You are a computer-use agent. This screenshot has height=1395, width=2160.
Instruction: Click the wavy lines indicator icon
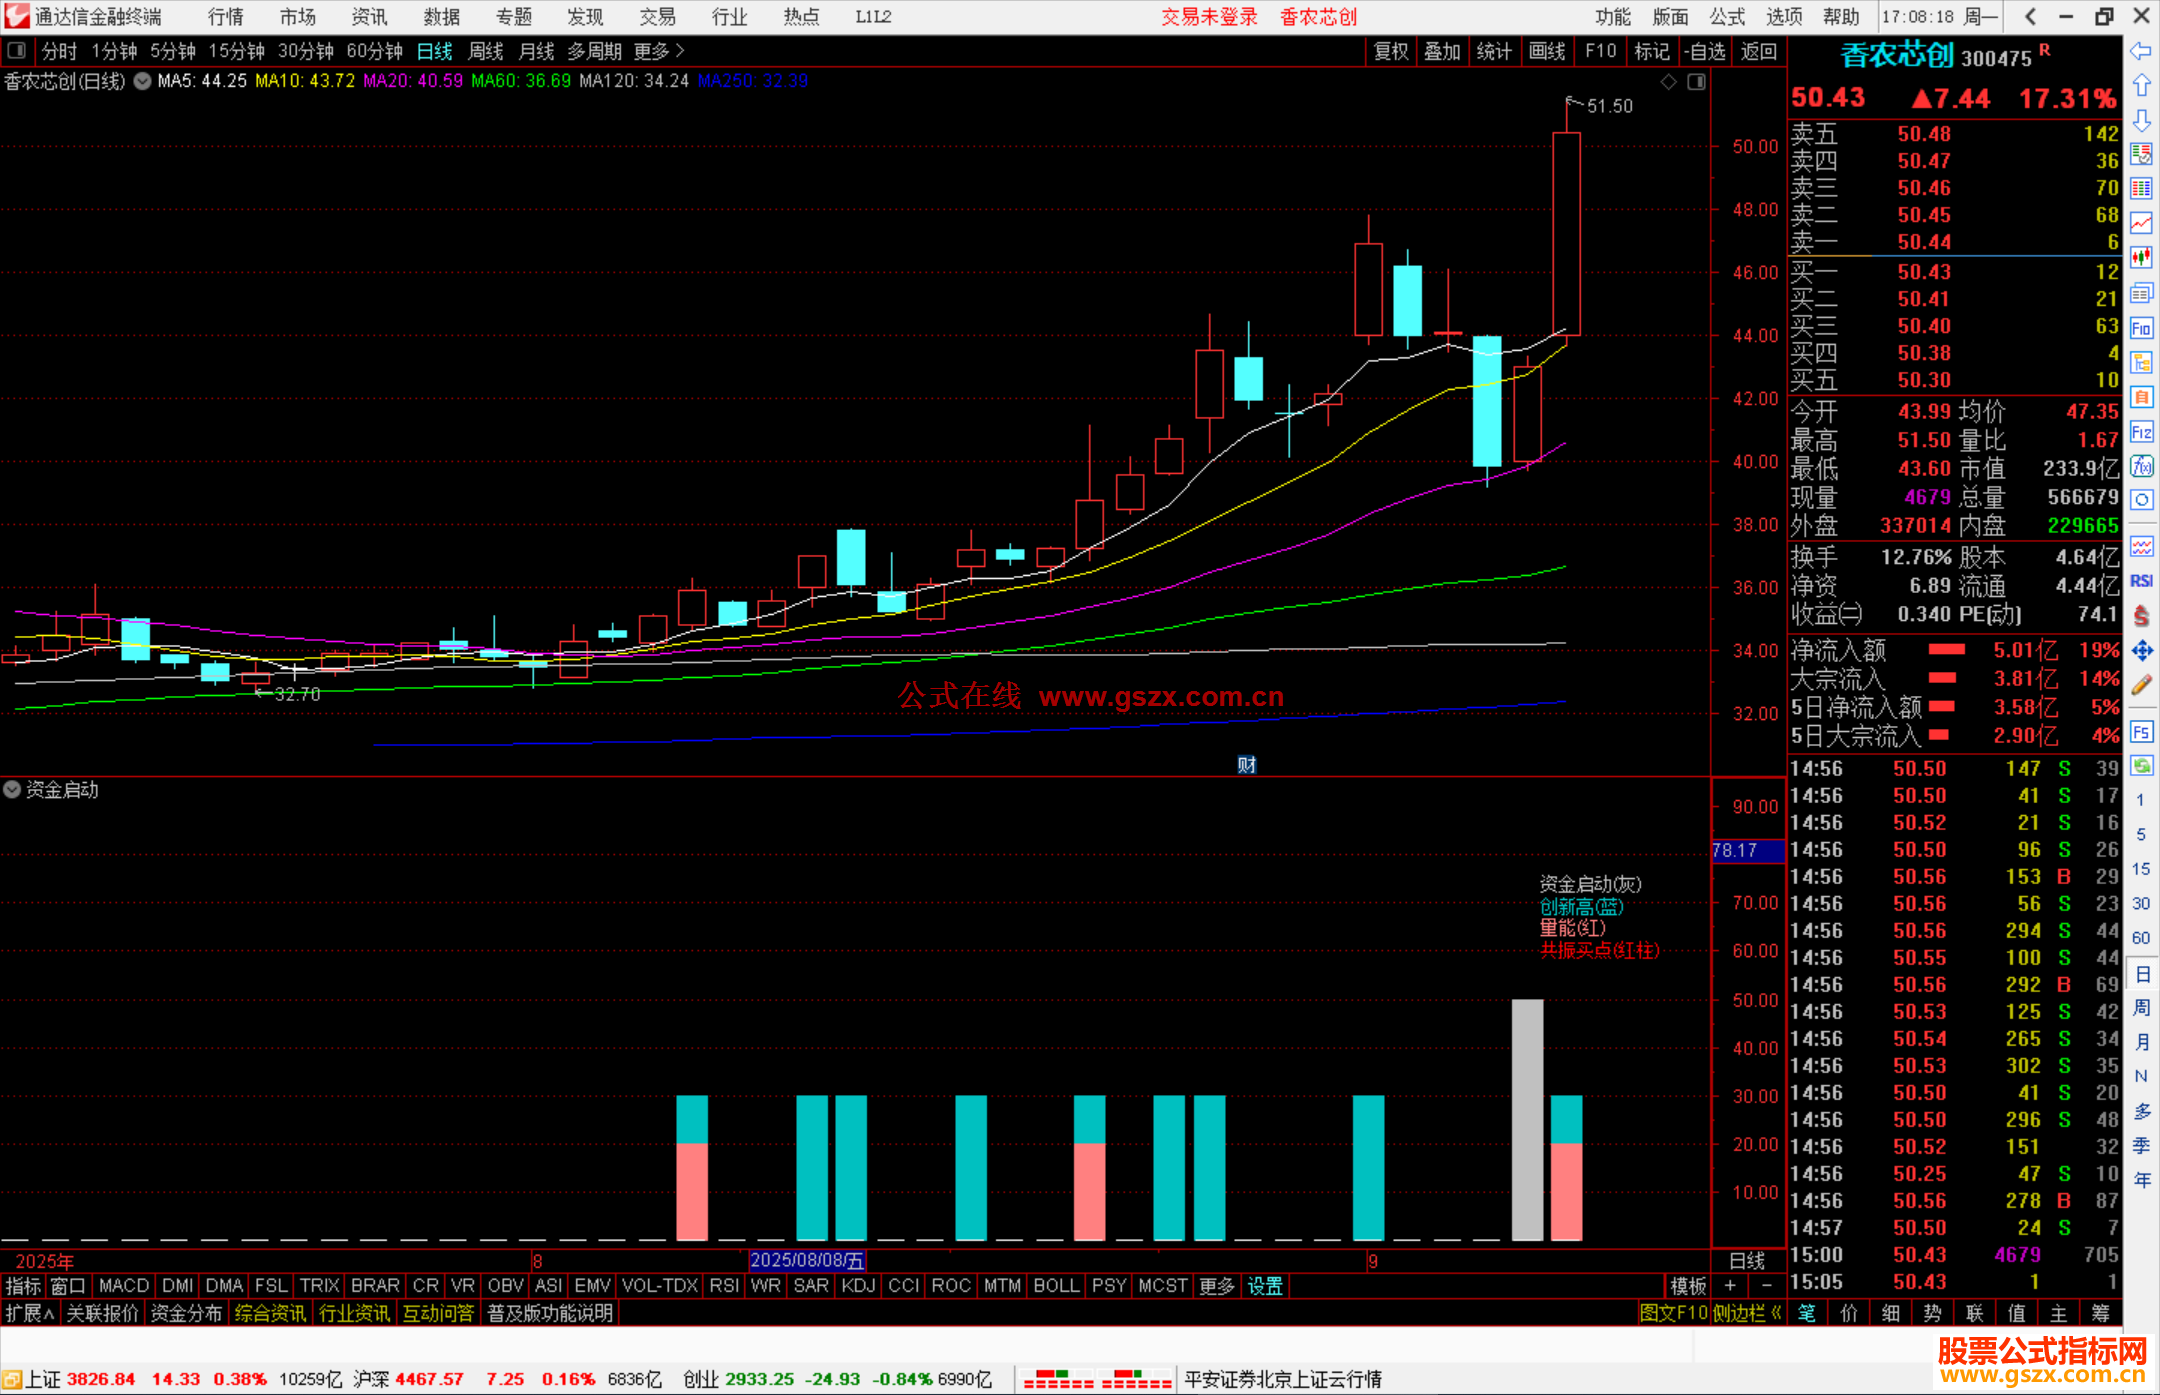point(2141,546)
